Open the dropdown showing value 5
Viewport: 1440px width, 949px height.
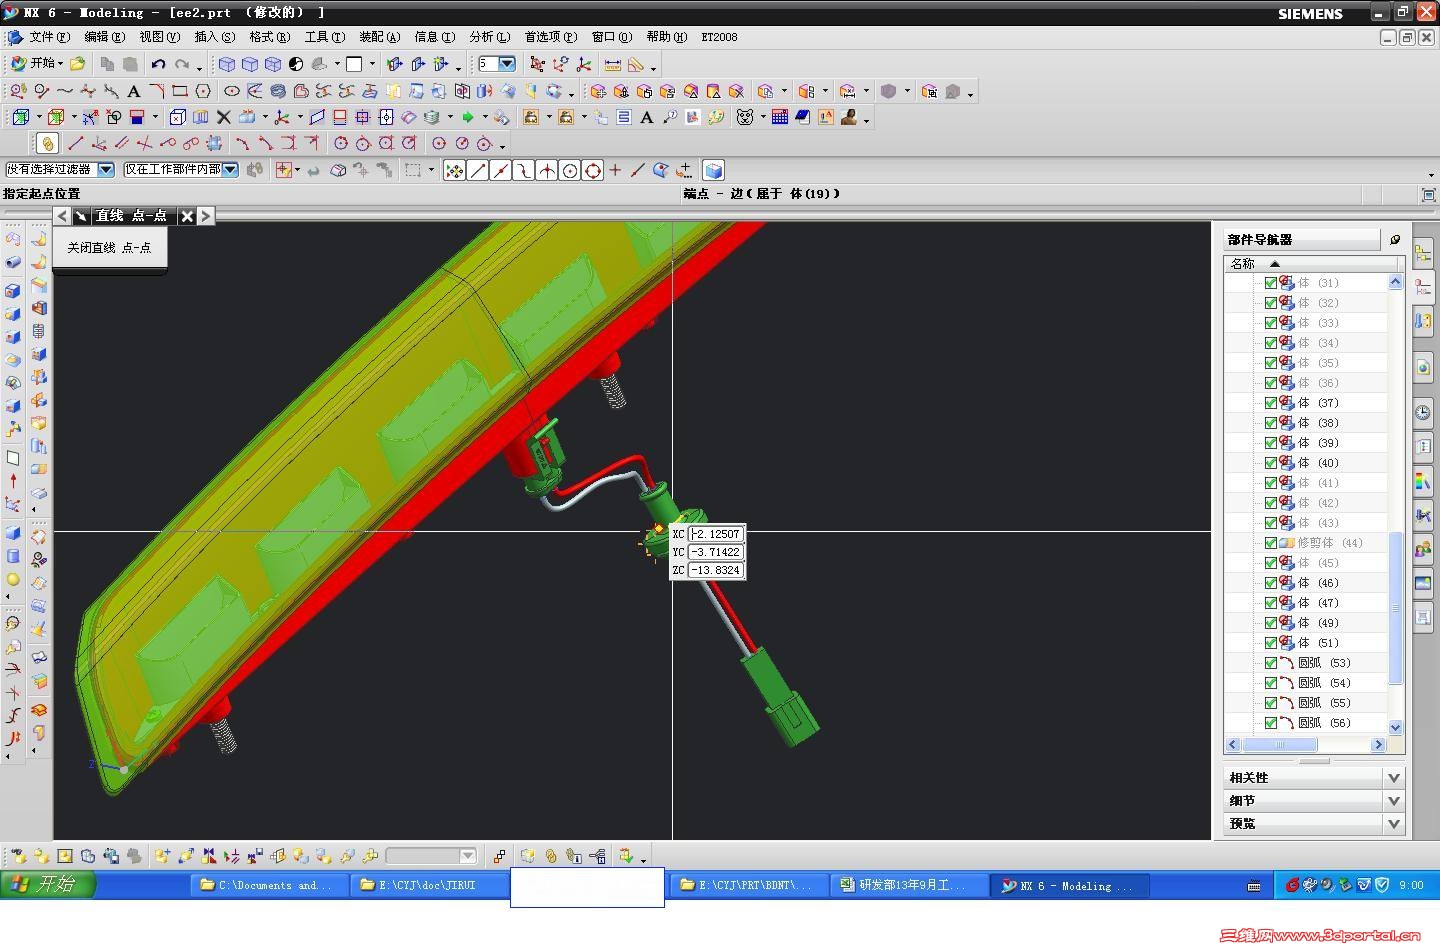click(507, 64)
